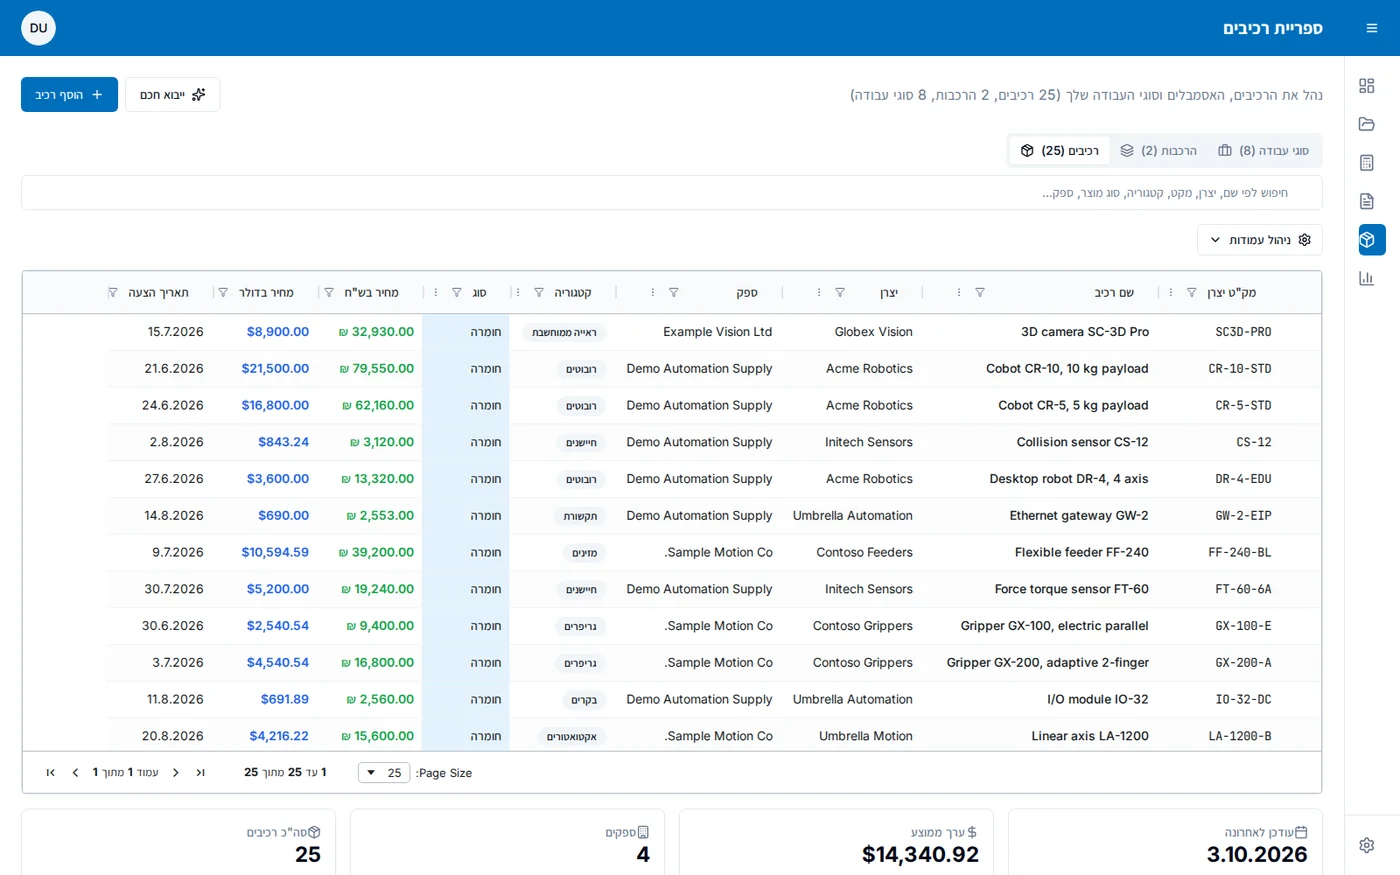Switch to the הרכבות (2) tab
The image size is (1400, 875).
tap(1158, 151)
